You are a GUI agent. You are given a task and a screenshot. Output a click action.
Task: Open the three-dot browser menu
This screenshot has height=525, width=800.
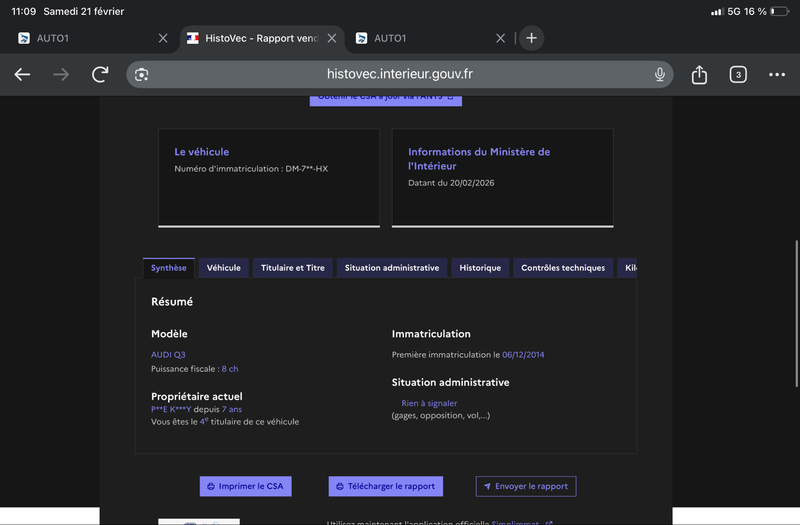coord(777,75)
